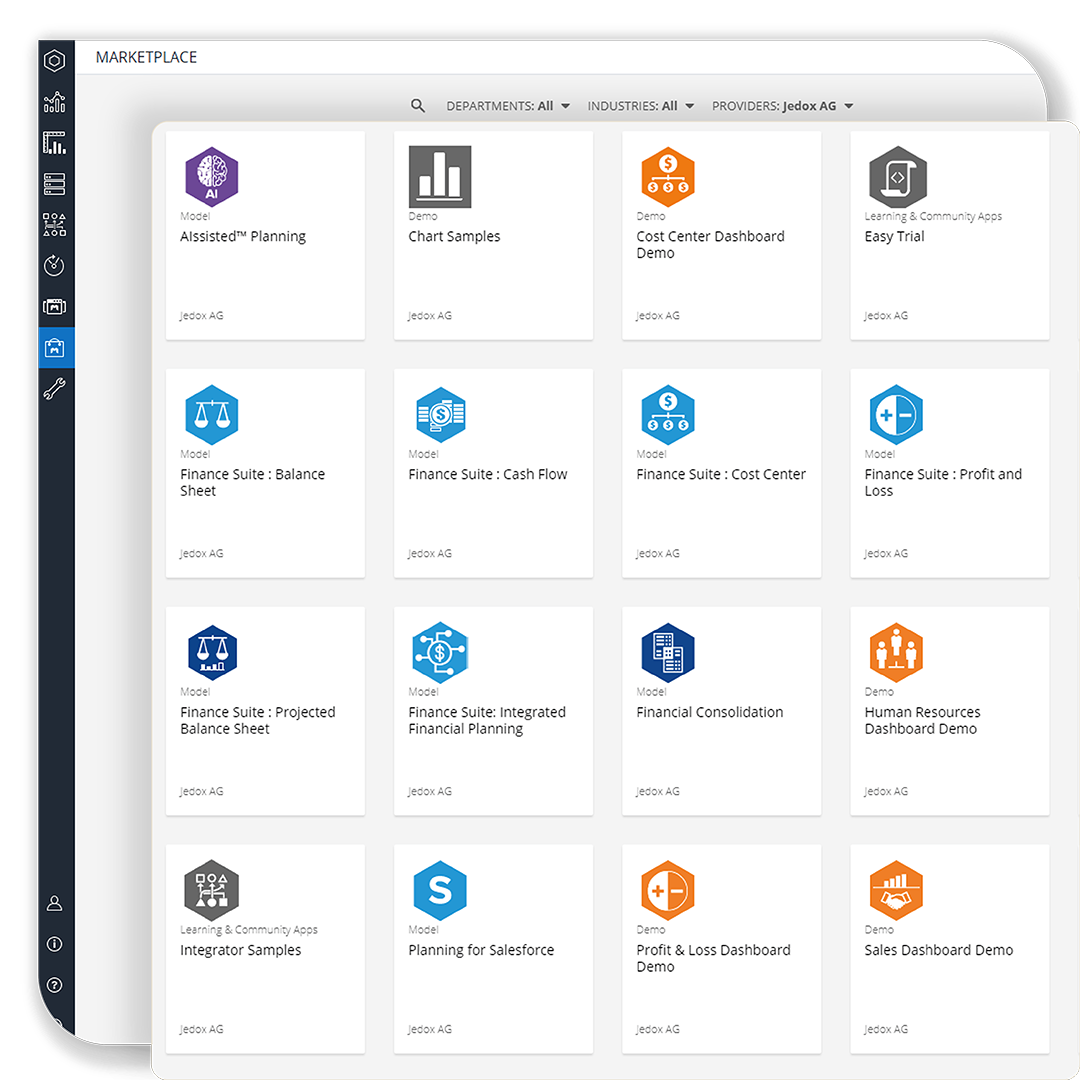Open the Jedox home hexagon icon
This screenshot has height=1080, width=1080.
(54, 60)
